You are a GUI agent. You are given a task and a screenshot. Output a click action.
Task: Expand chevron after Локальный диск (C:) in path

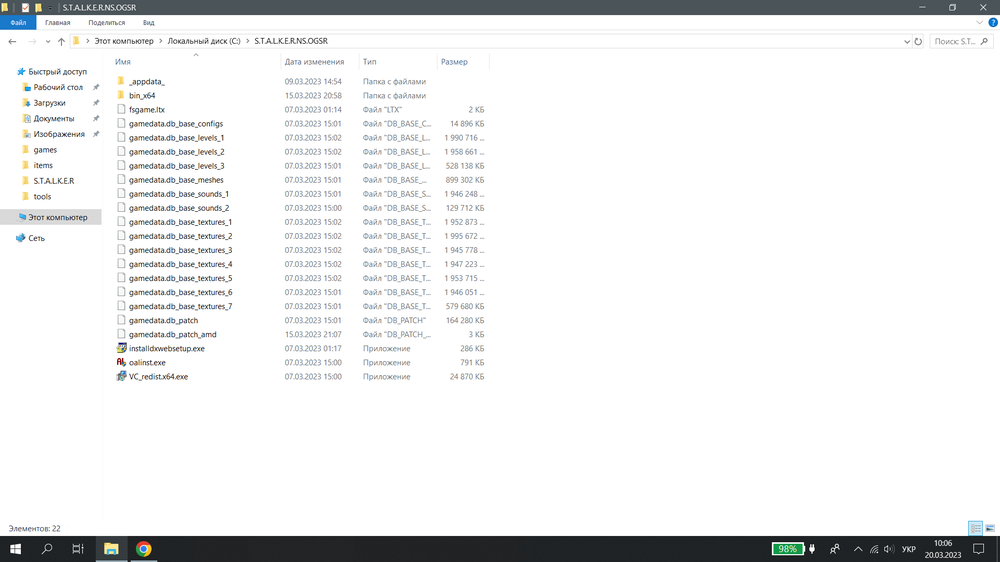click(247, 41)
